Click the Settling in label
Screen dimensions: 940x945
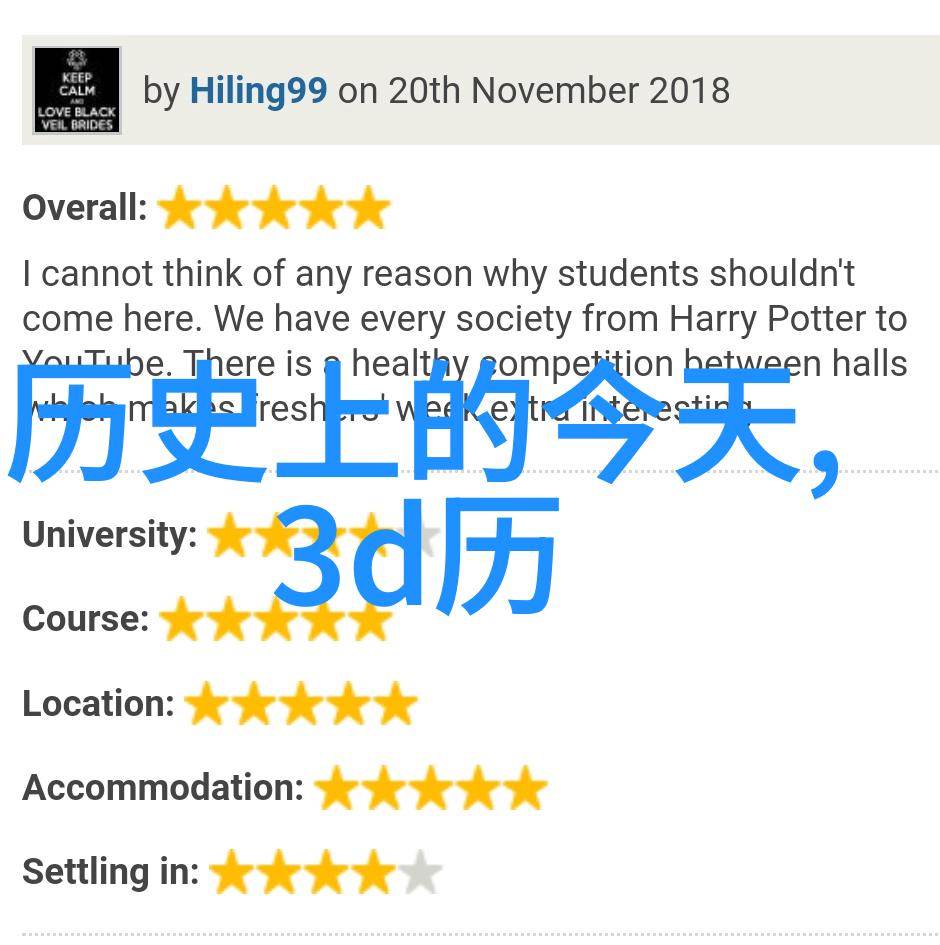111,872
